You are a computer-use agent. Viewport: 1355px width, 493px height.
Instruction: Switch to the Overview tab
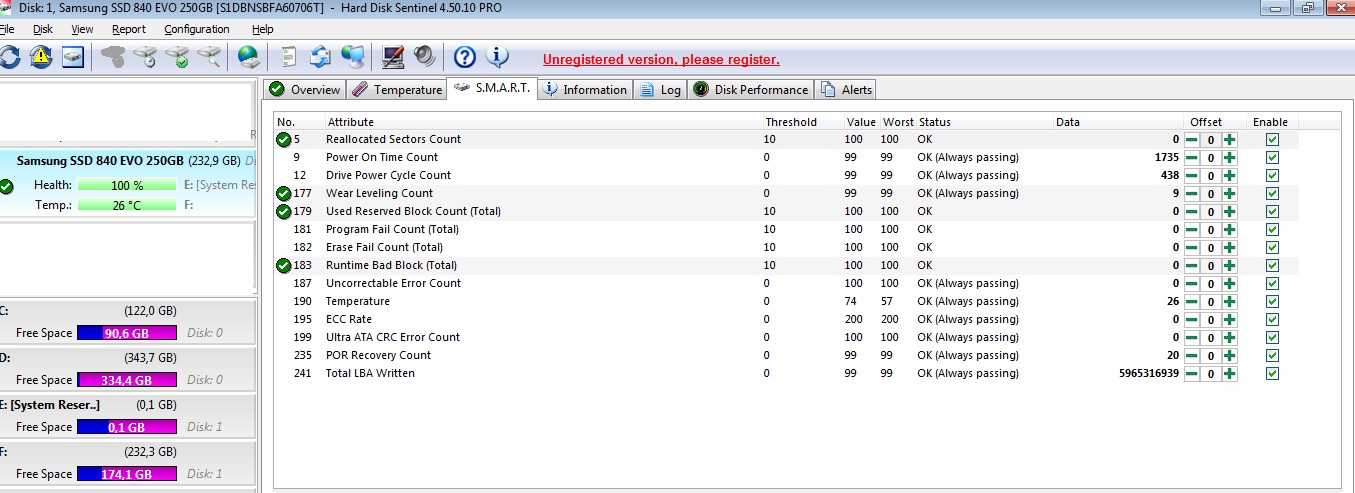(x=305, y=89)
